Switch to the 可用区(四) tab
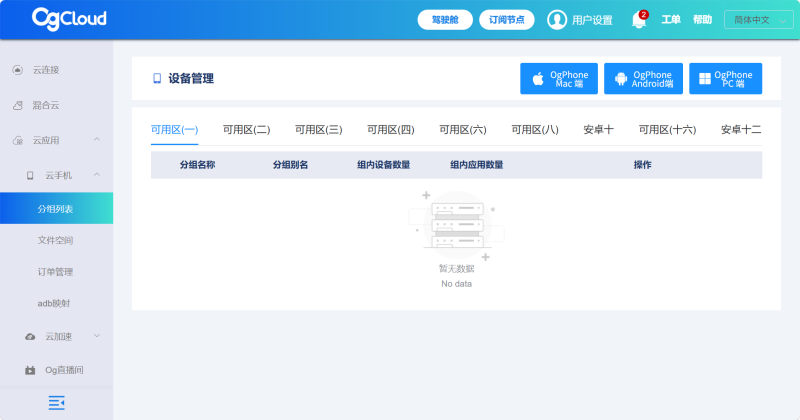 click(x=391, y=130)
